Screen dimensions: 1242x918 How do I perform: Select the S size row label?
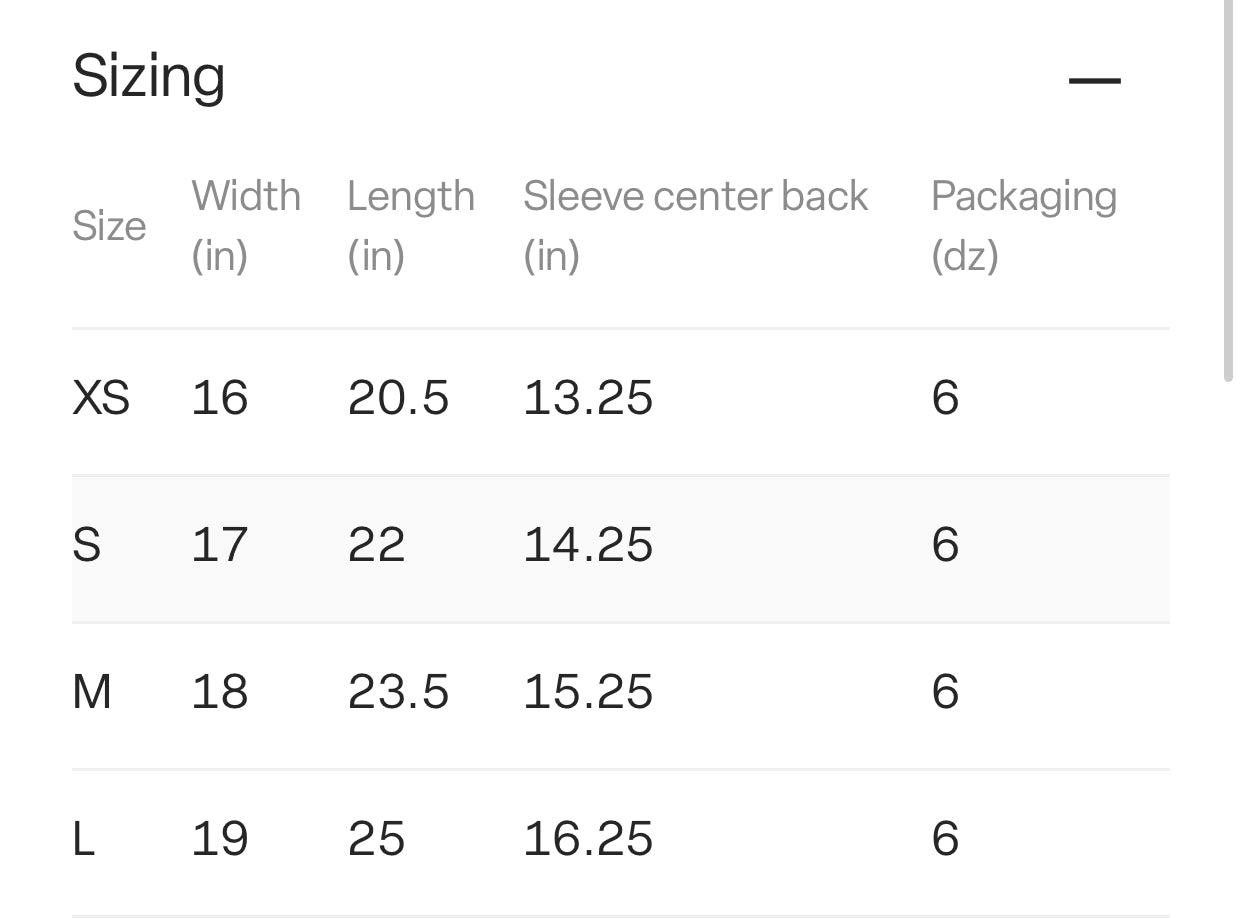click(87, 545)
